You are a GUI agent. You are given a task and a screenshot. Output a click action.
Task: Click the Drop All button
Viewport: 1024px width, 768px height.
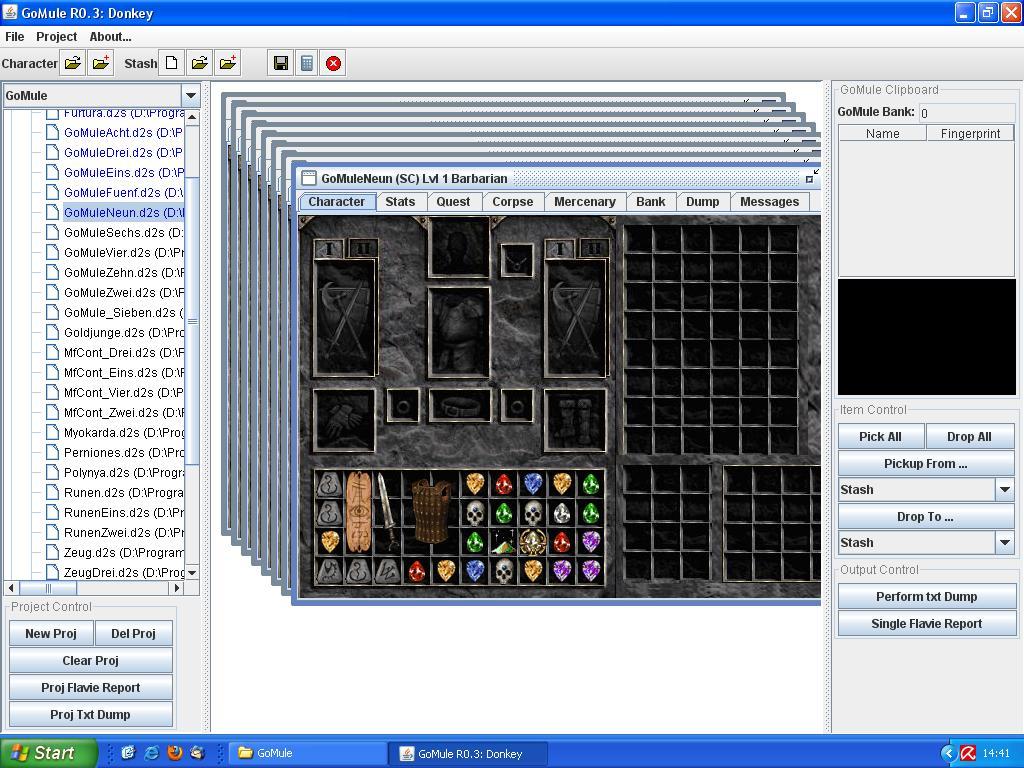point(969,436)
